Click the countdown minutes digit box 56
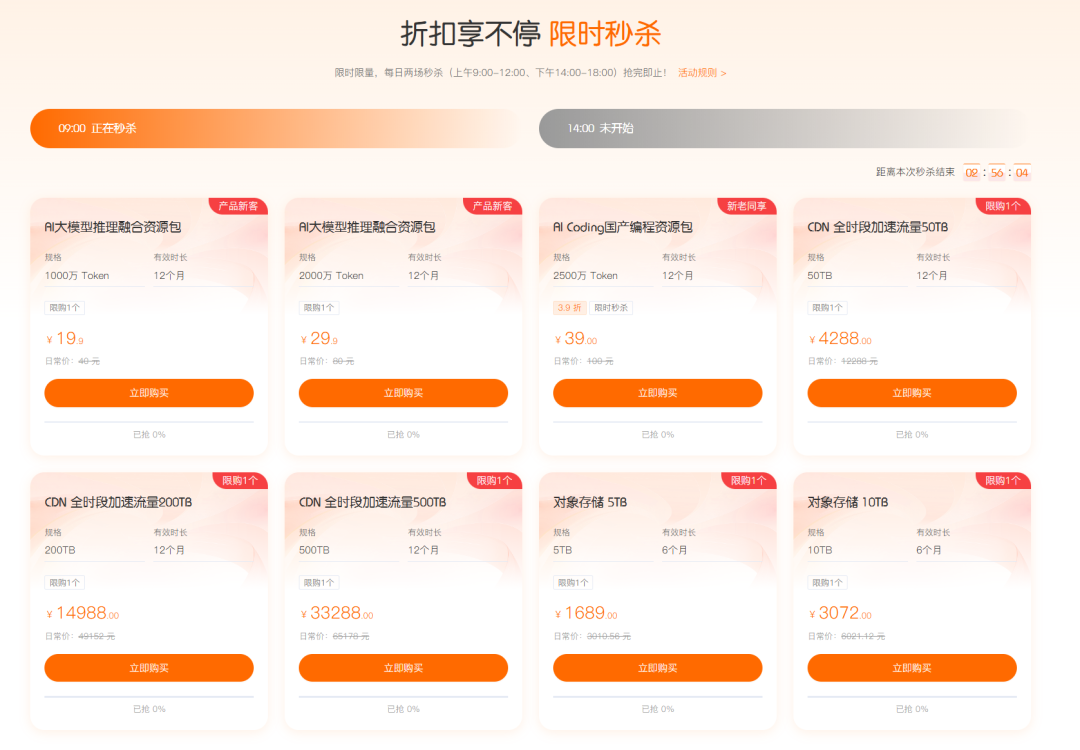Viewport: 1080px width, 750px height. [997, 172]
